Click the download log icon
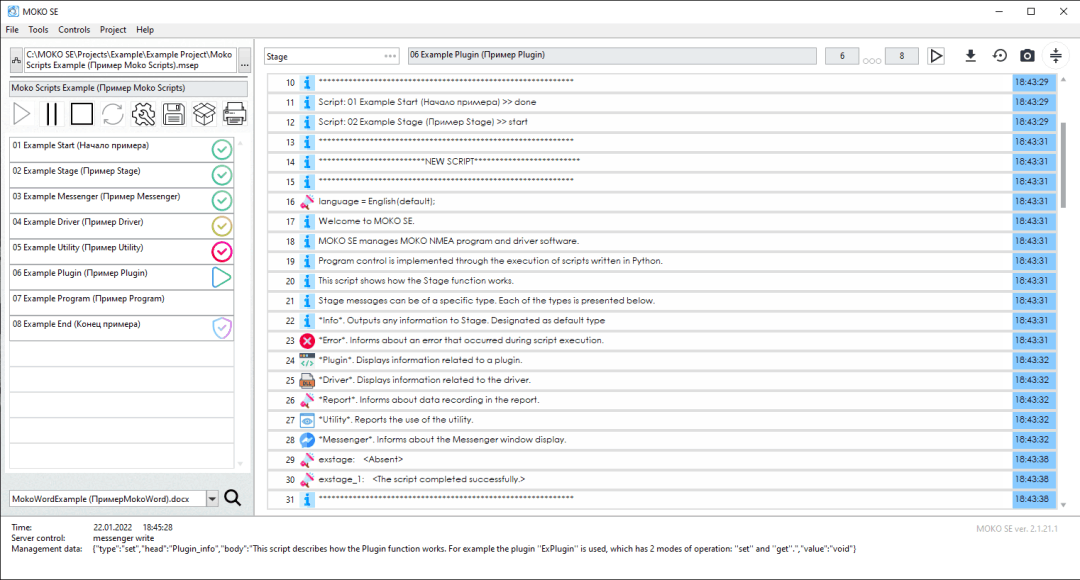The height and width of the screenshot is (580, 1080). pos(970,56)
